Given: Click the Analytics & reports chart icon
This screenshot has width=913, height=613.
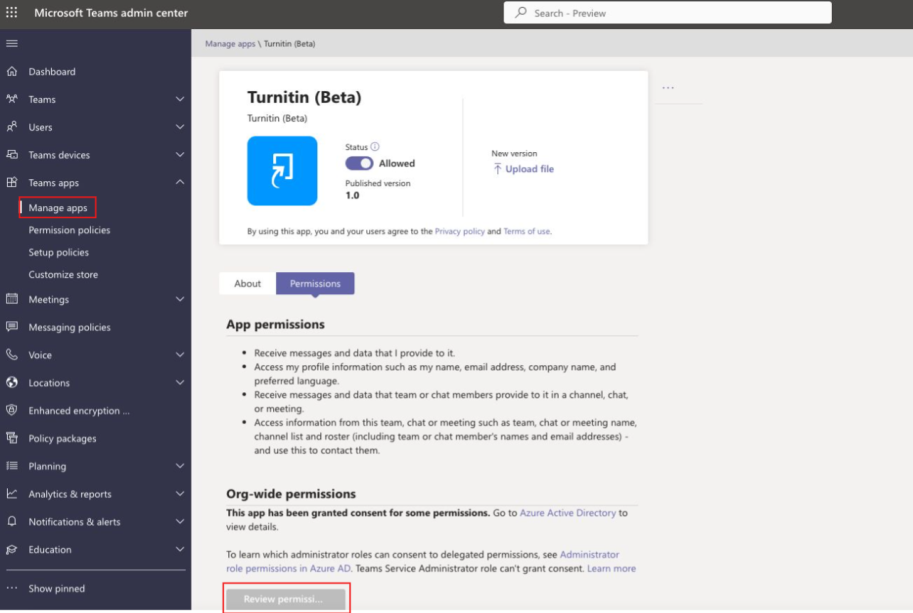Looking at the screenshot, I should [x=12, y=494].
